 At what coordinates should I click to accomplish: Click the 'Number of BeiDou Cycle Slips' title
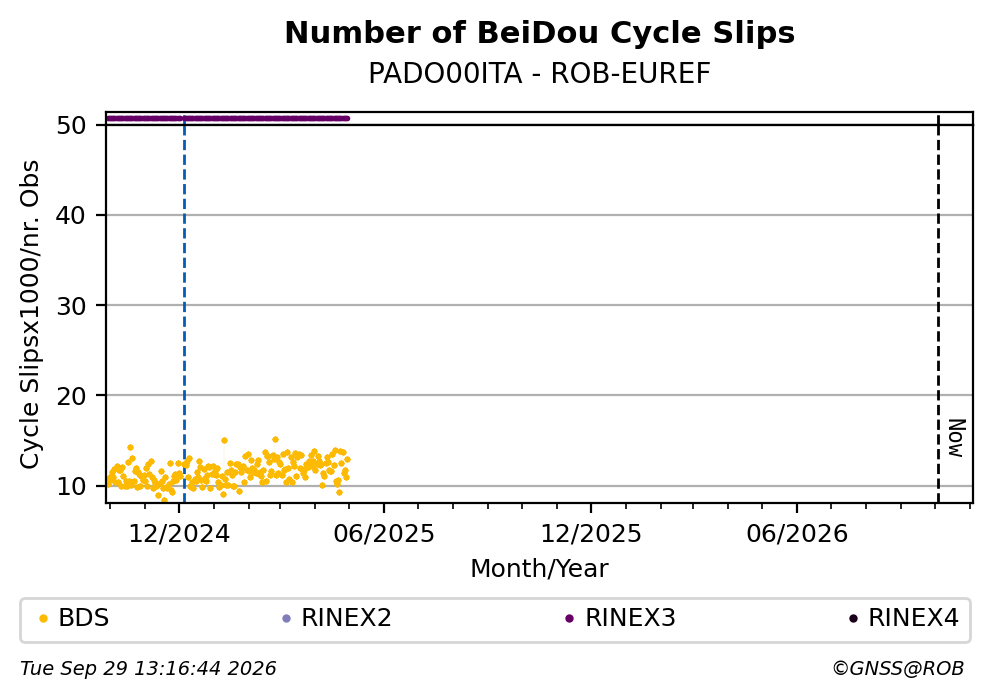click(540, 33)
